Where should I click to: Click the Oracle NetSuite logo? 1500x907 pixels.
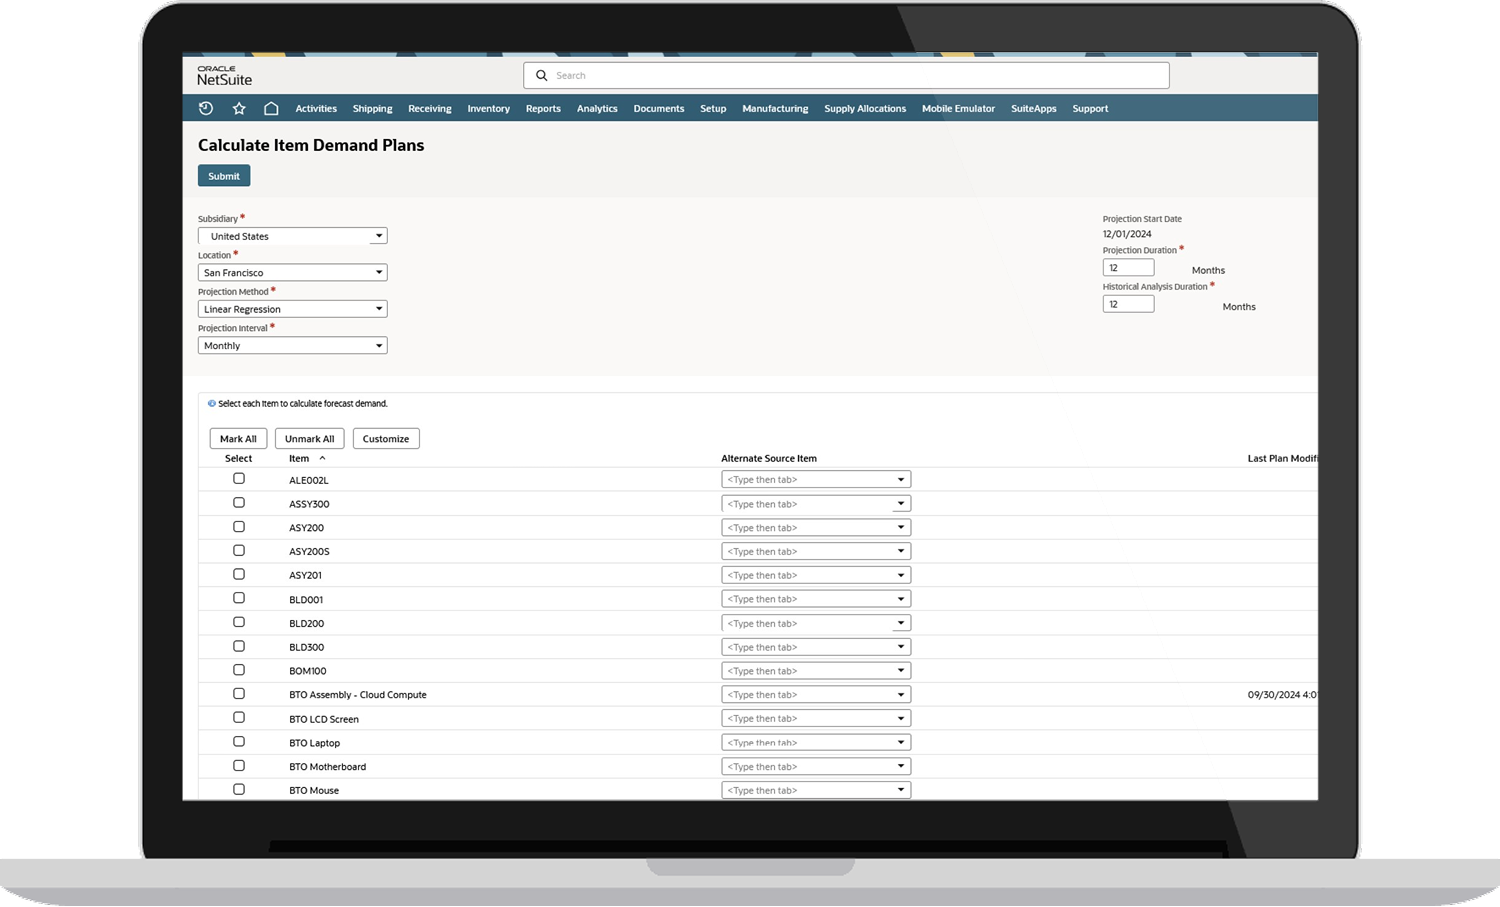[225, 76]
